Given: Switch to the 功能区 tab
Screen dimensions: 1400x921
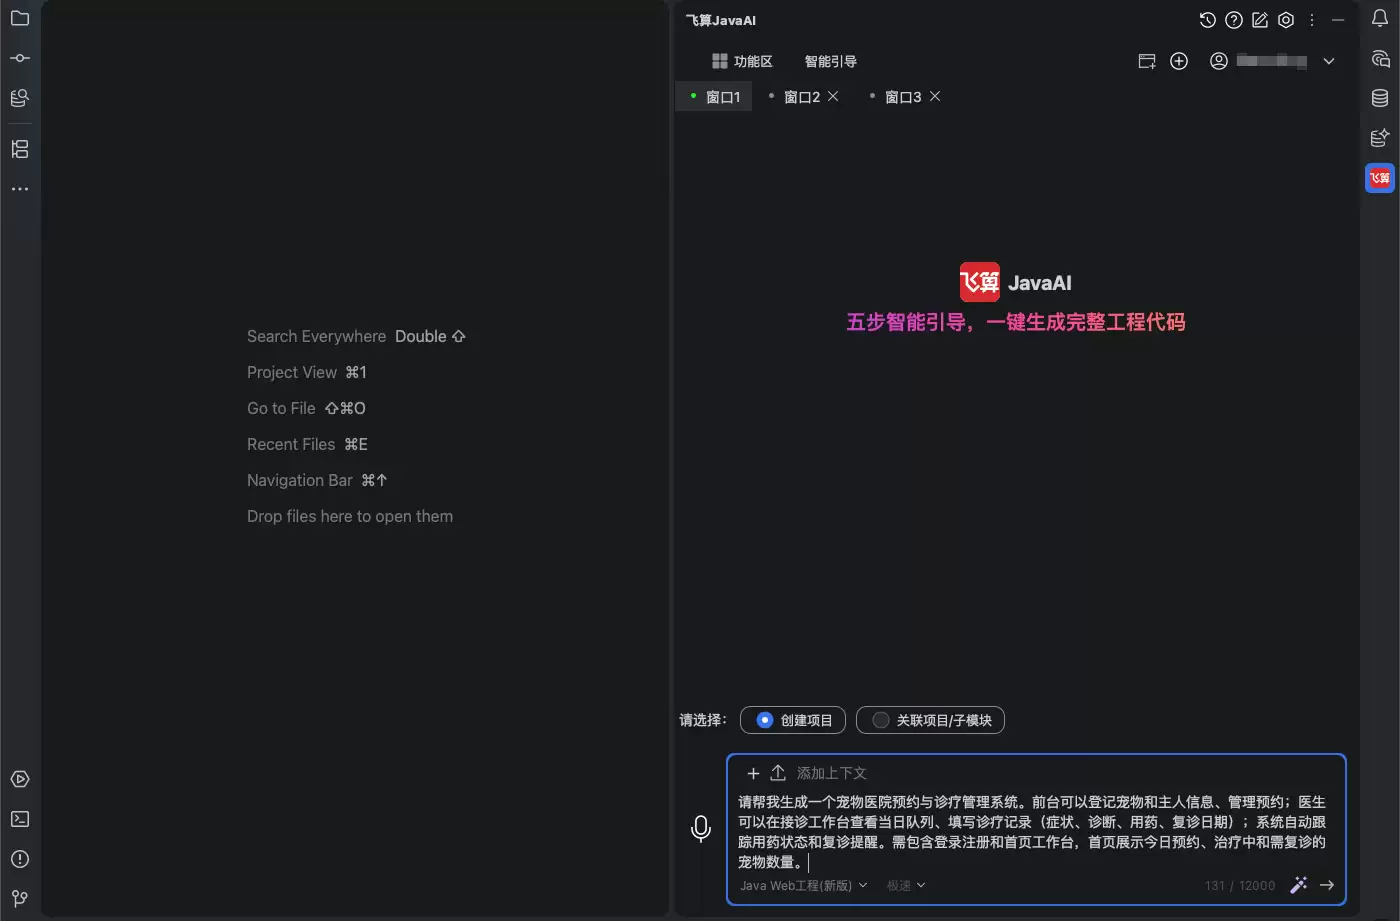Looking at the screenshot, I should (x=742, y=61).
